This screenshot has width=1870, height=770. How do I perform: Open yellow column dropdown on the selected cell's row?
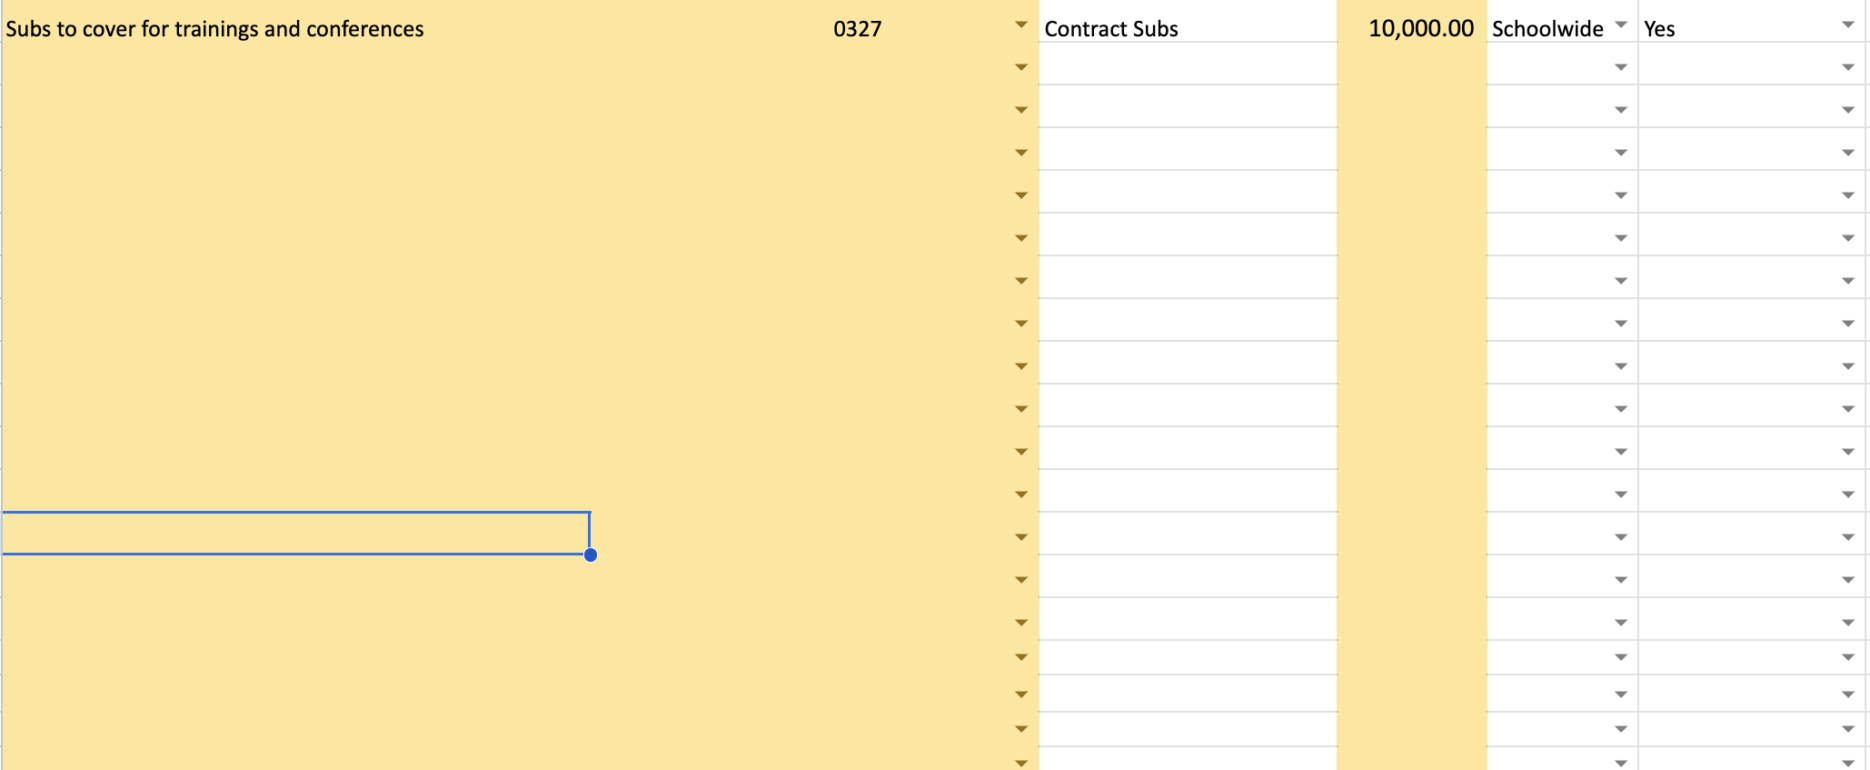click(1021, 537)
